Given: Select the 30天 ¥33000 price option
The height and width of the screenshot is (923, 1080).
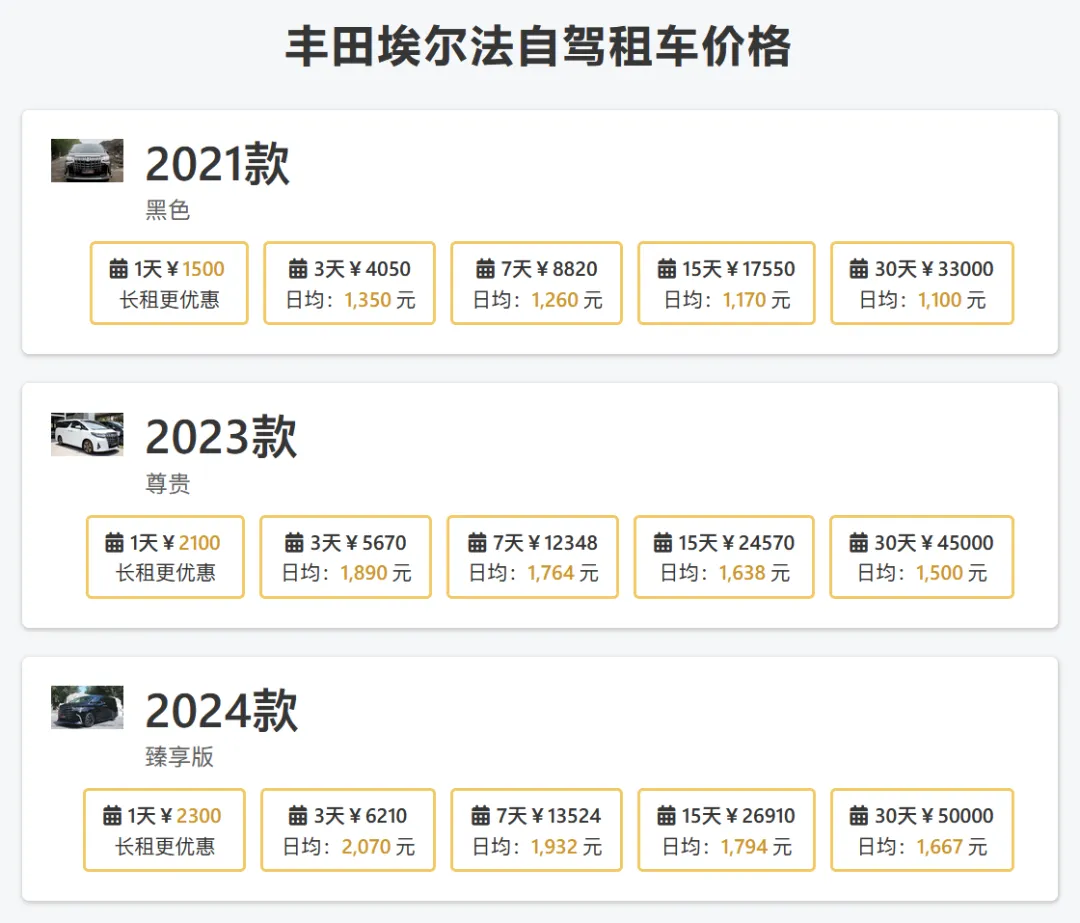Looking at the screenshot, I should click(x=922, y=283).
